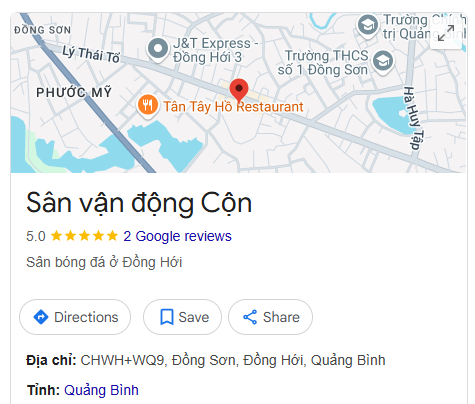
Task: Click Trường Chính trị graduation cap marker
Action: (367, 26)
